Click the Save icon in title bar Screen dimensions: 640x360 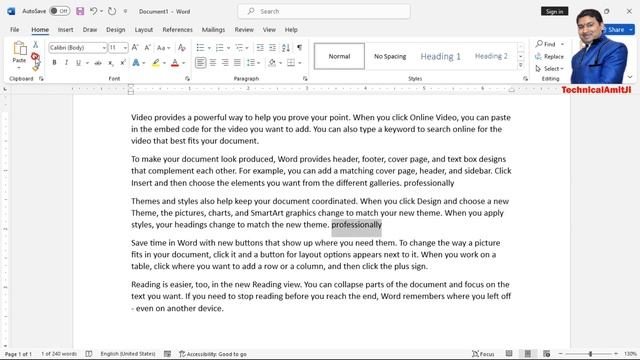[x=80, y=11]
